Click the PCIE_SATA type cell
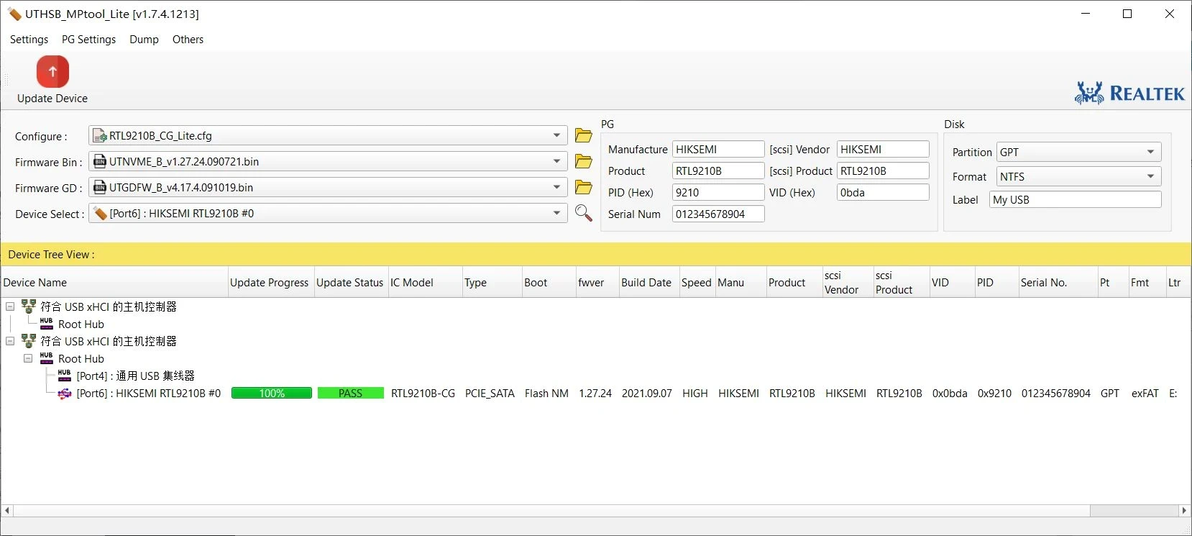 point(490,393)
